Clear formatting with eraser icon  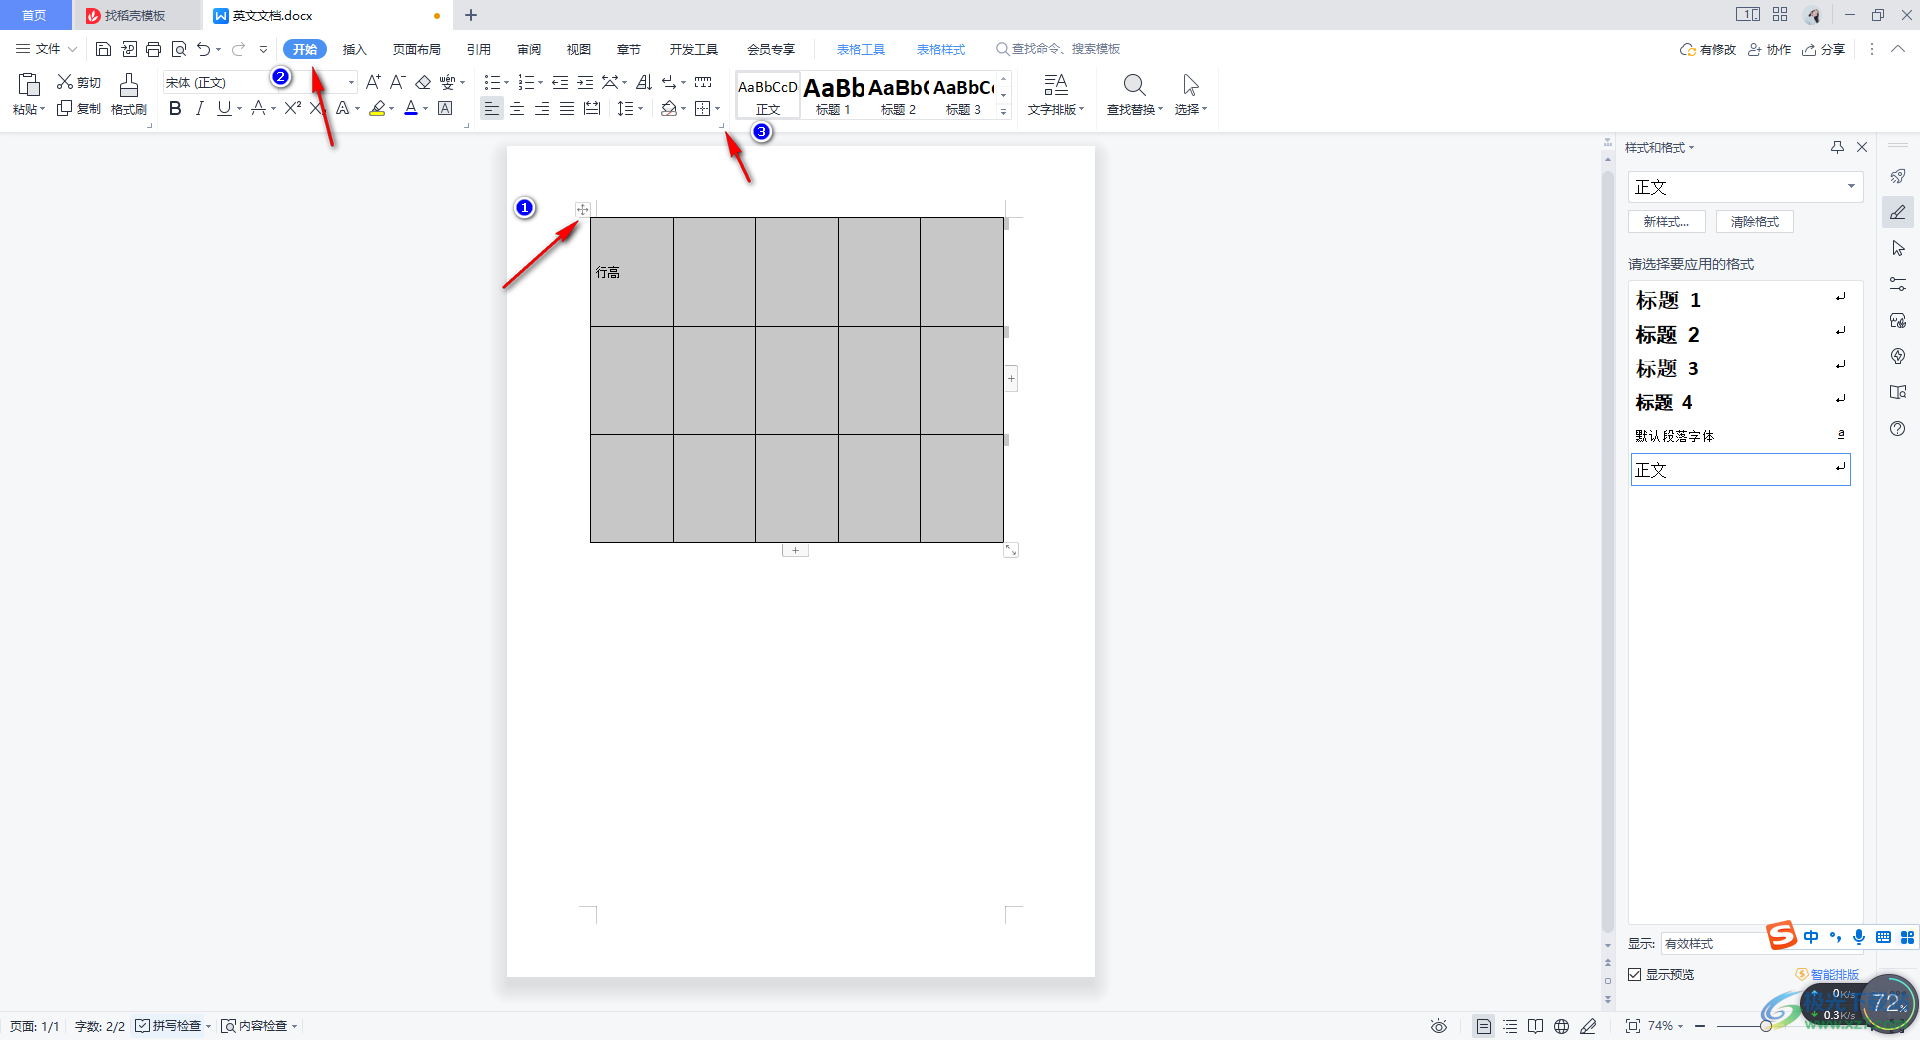pyautogui.click(x=423, y=82)
